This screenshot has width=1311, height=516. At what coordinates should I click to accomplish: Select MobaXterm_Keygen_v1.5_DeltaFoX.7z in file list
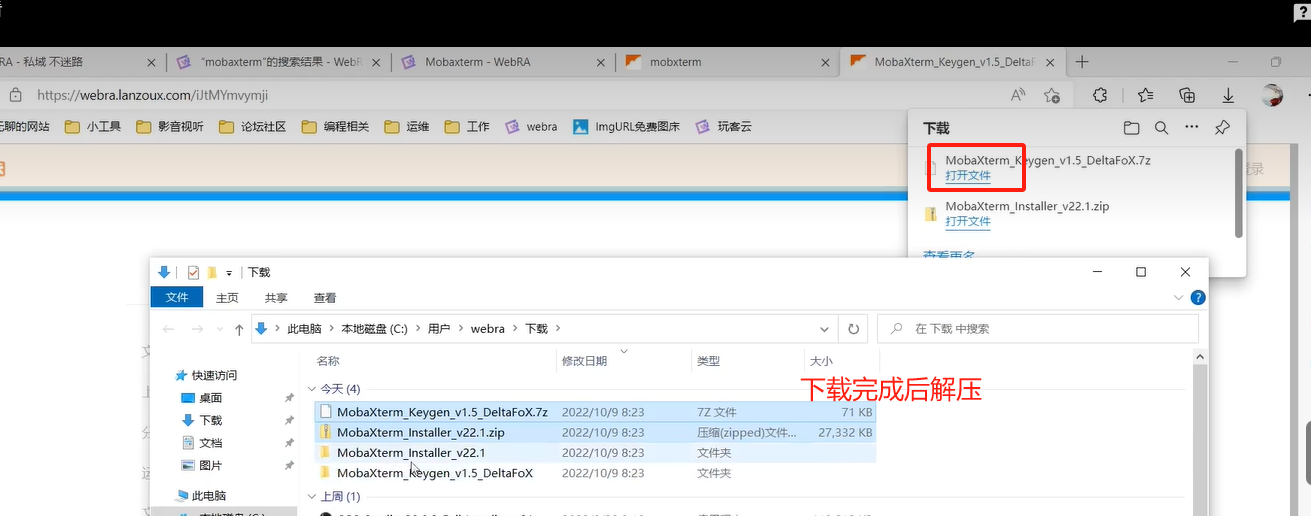(596, 412)
